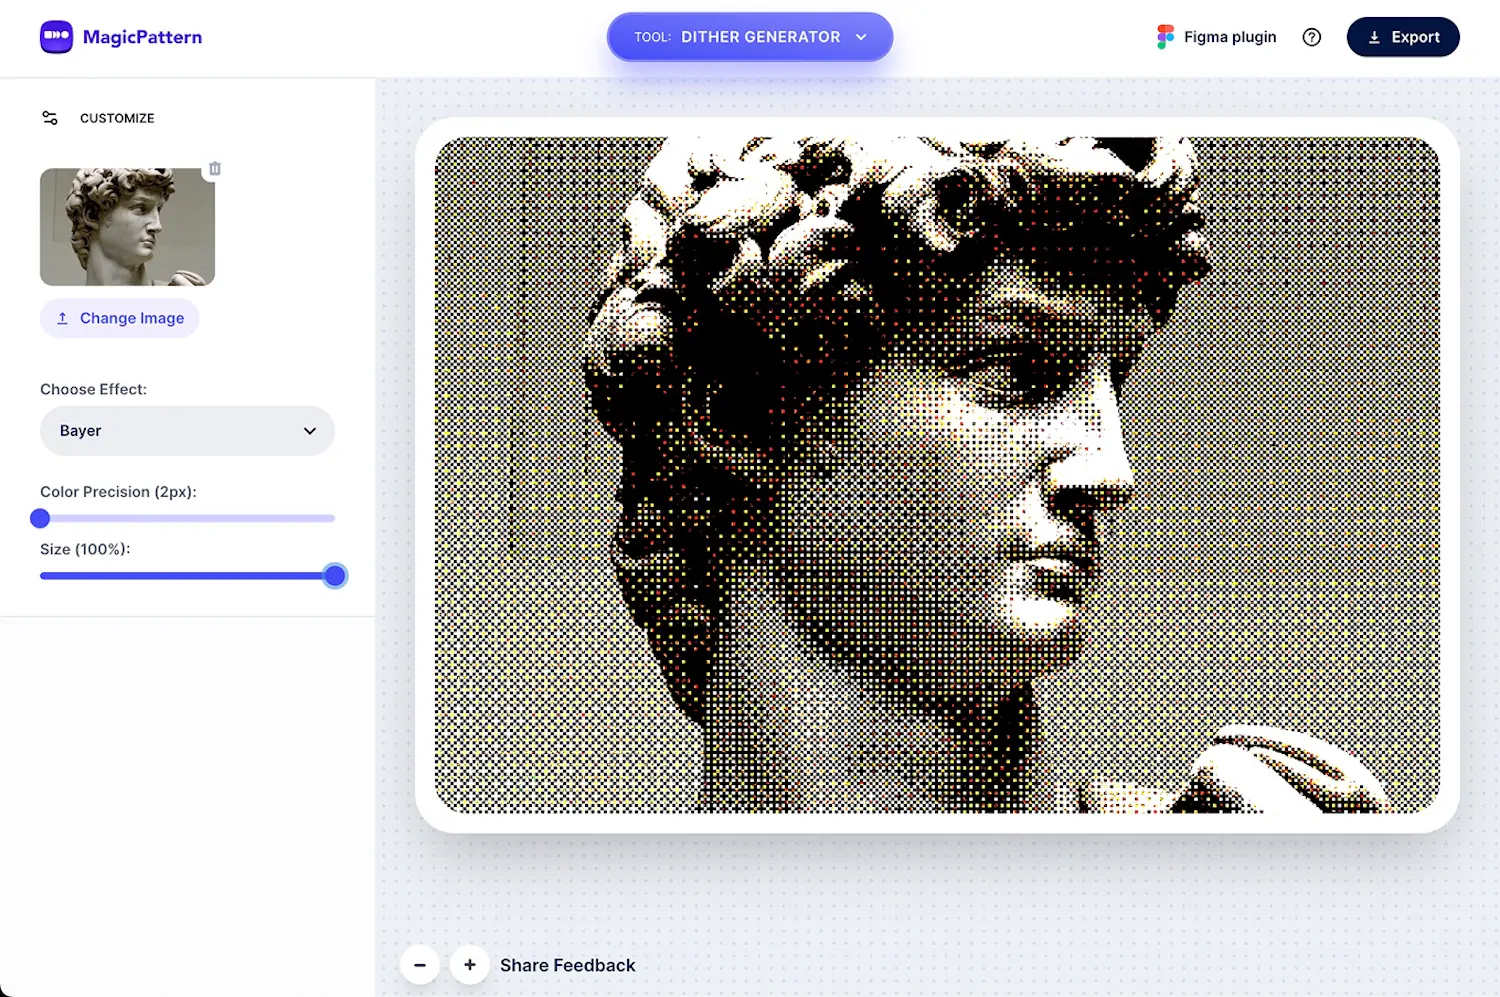
Task: Click the Export button
Action: point(1403,37)
